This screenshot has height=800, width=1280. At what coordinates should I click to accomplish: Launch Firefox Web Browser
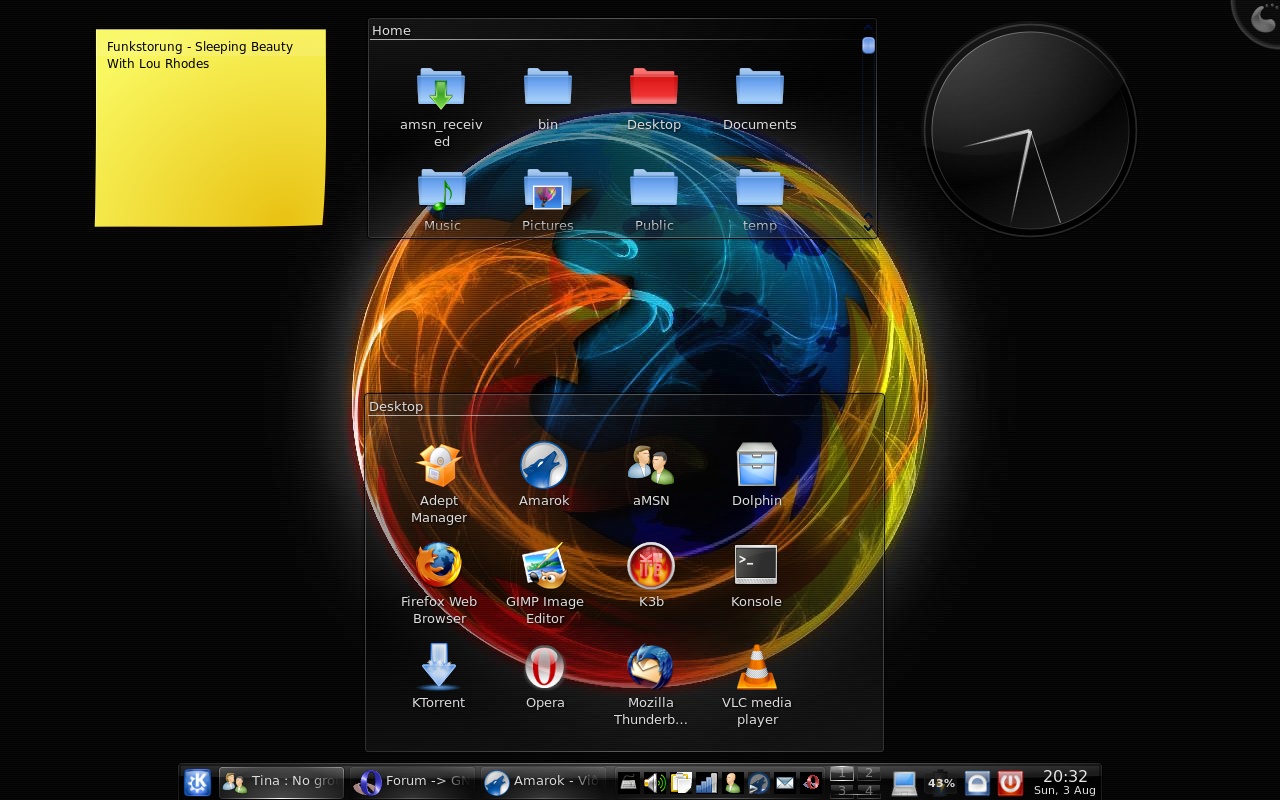pos(439,585)
